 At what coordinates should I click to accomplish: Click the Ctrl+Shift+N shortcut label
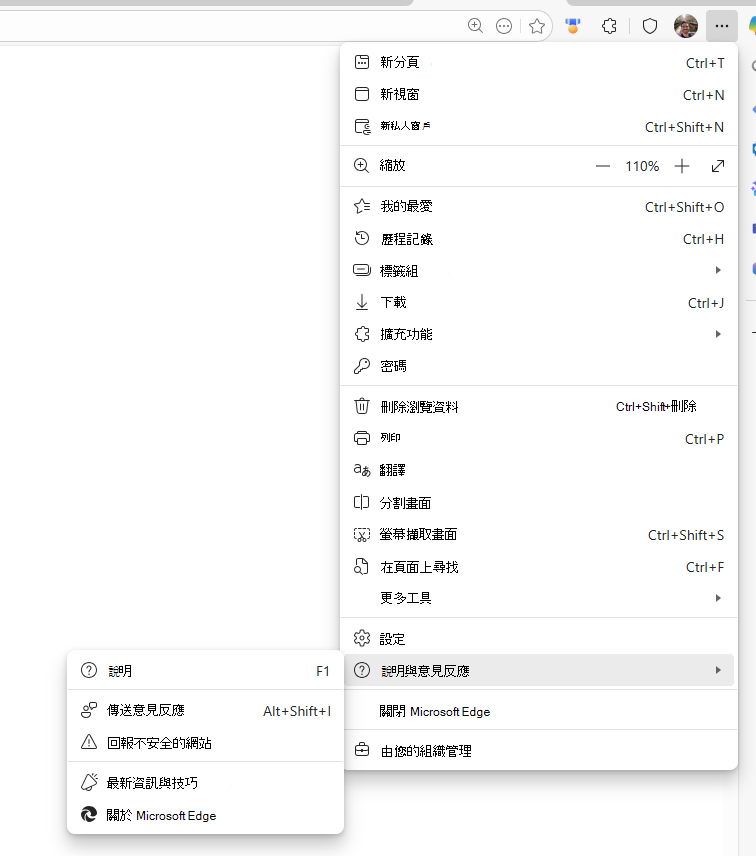684,127
